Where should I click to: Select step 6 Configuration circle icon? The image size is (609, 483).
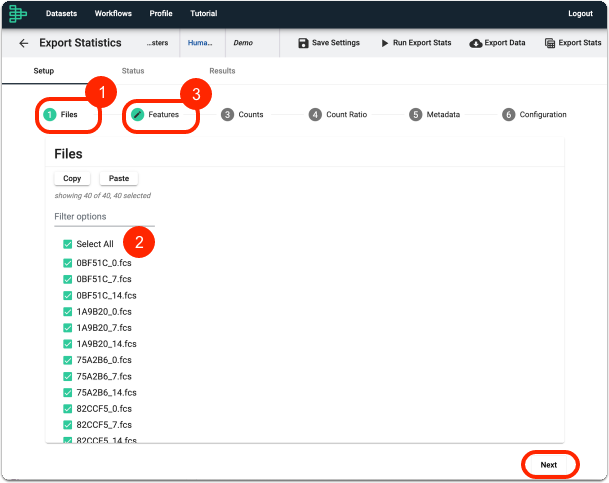(x=508, y=115)
